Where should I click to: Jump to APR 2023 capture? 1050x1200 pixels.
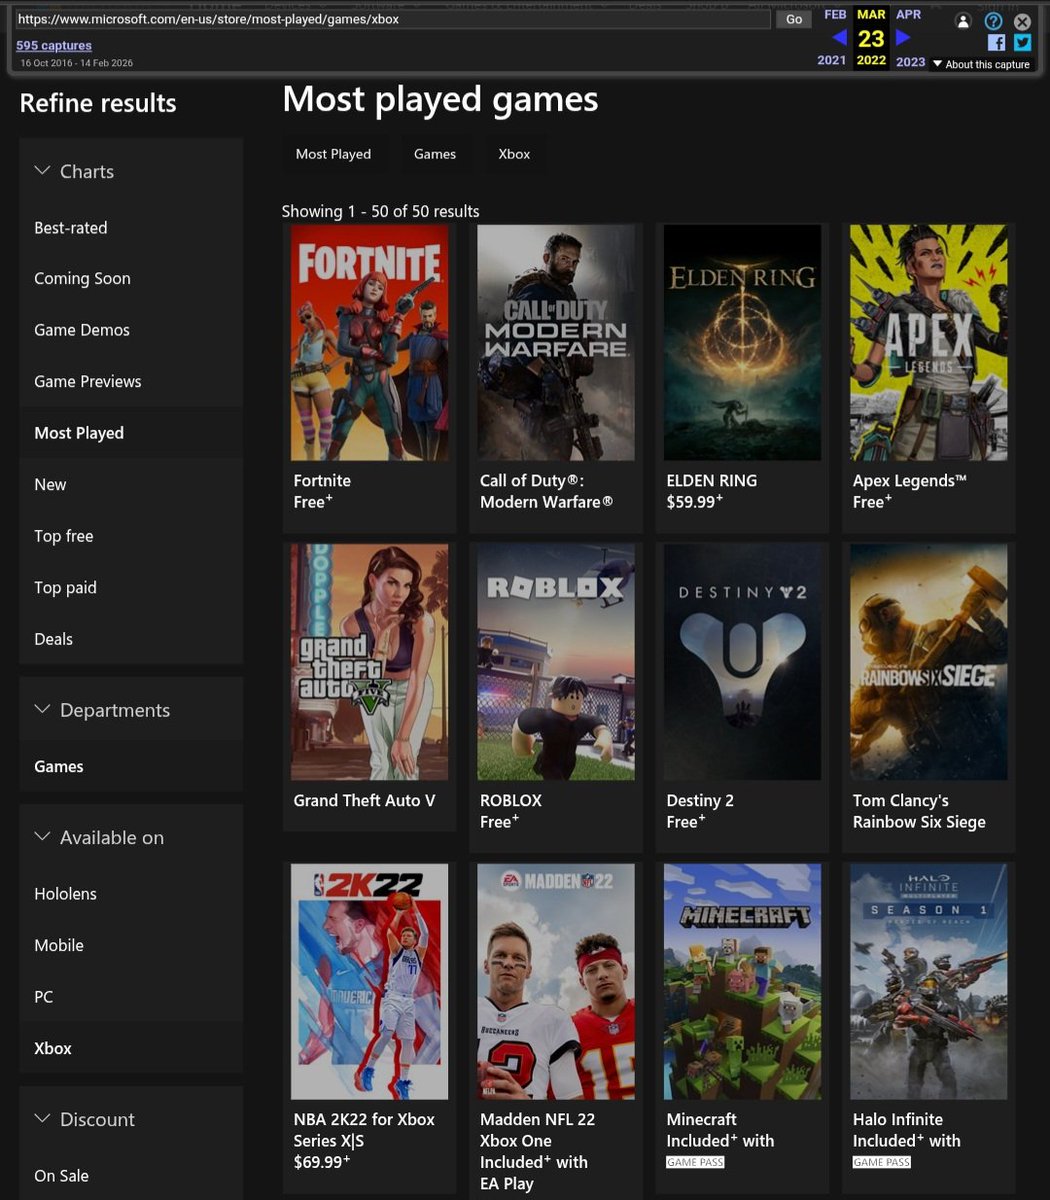909,38
